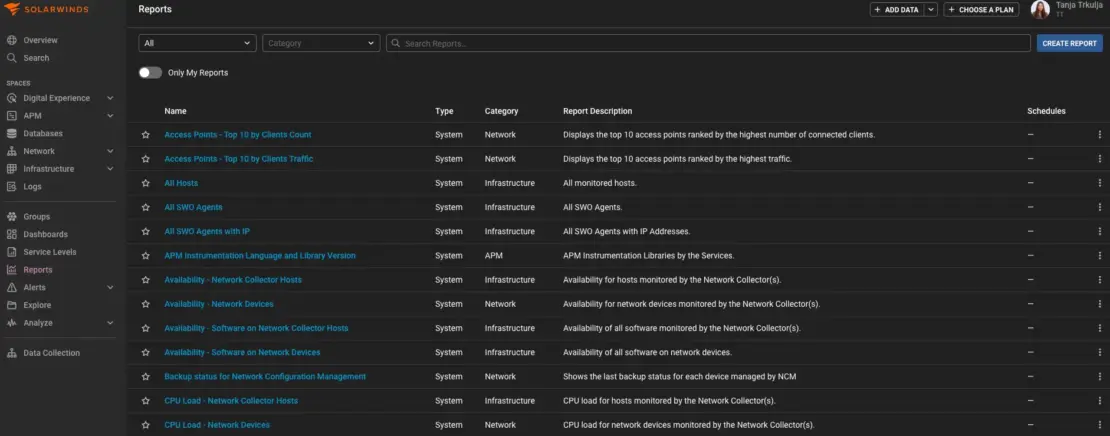
Task: Click the SolarWinds logo
Action: pyautogui.click(x=48, y=9)
